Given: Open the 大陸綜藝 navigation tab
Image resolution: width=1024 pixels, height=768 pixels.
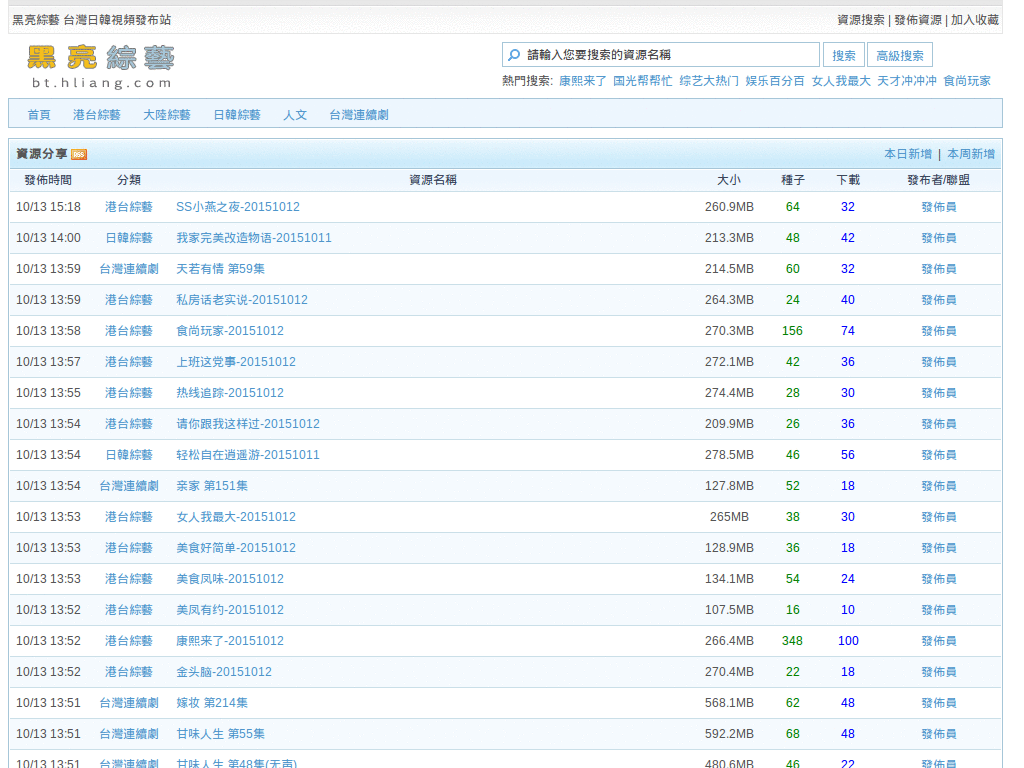Looking at the screenshot, I should pos(167,115).
